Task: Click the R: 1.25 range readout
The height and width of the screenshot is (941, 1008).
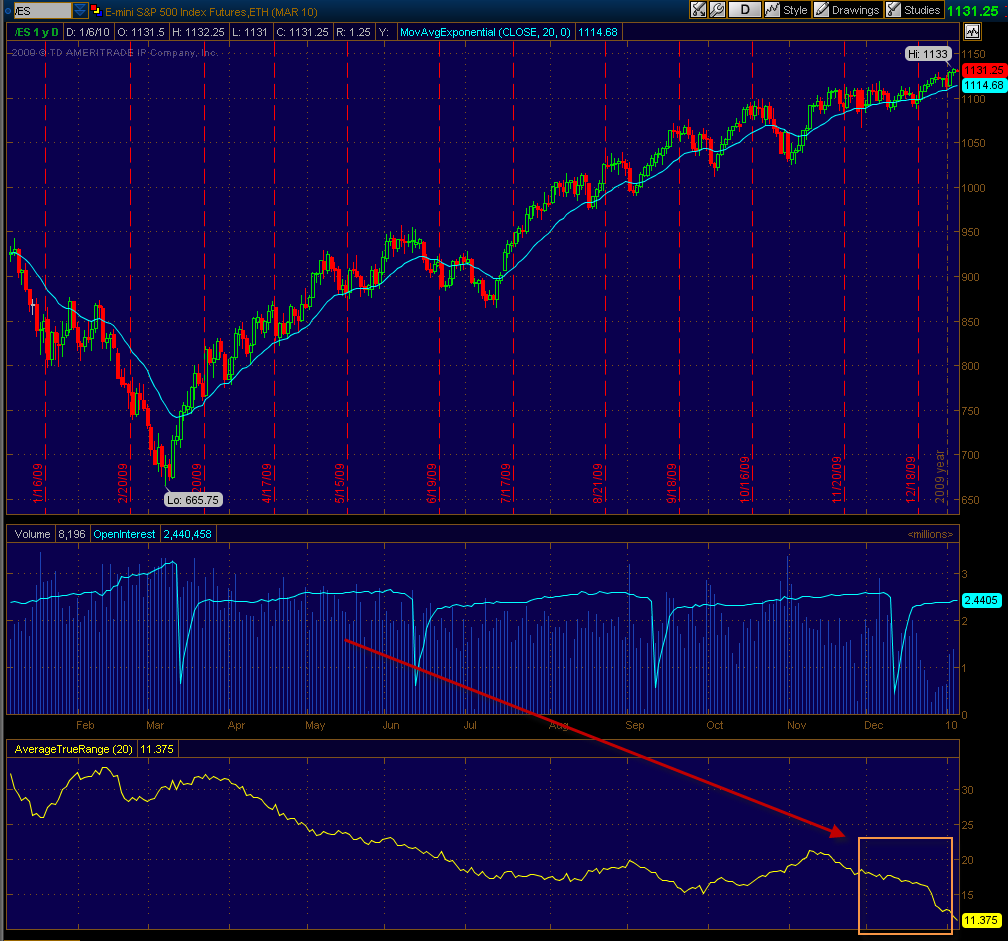Action: pyautogui.click(x=354, y=32)
